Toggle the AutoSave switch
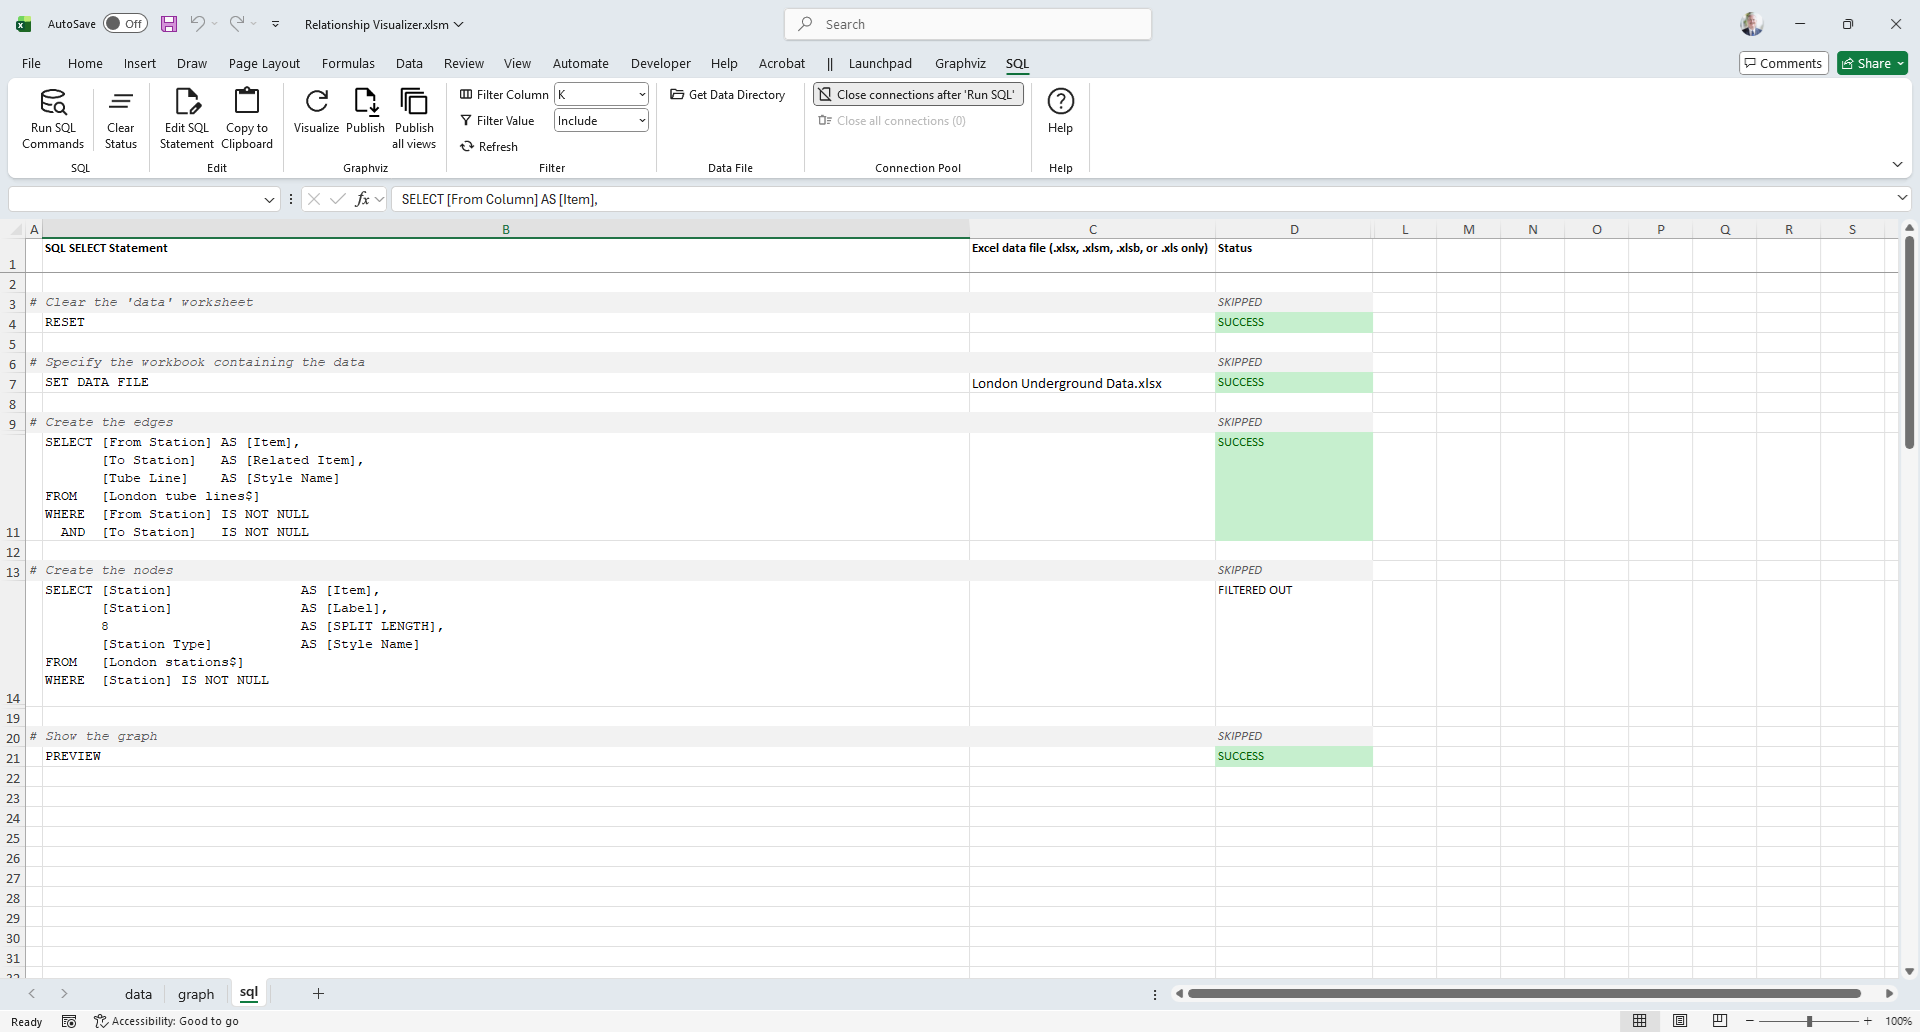 point(126,24)
